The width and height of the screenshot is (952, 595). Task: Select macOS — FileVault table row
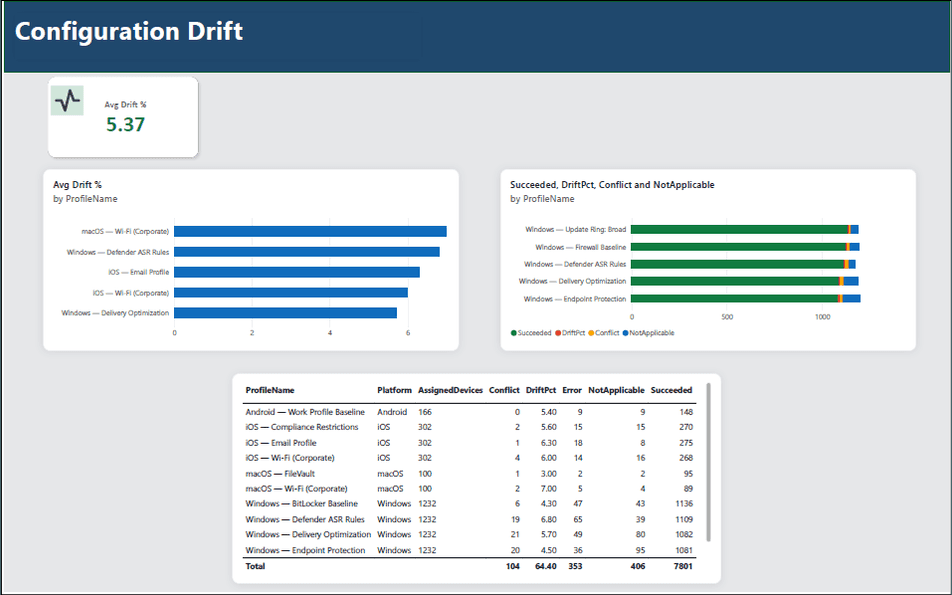pos(469,474)
